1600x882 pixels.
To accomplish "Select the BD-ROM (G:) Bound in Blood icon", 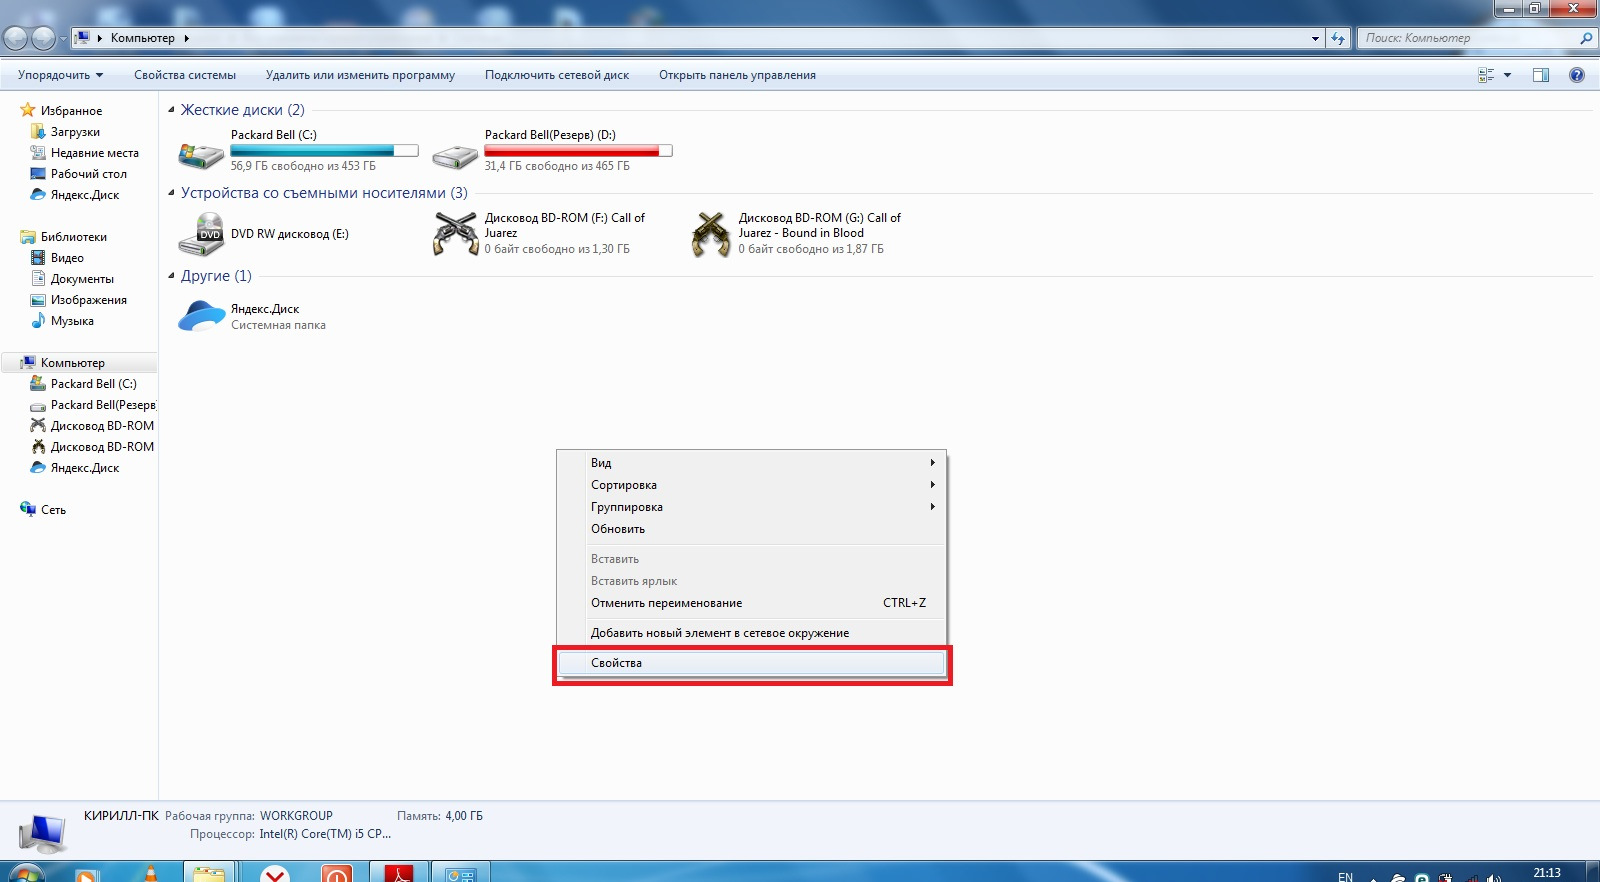I will (x=710, y=234).
